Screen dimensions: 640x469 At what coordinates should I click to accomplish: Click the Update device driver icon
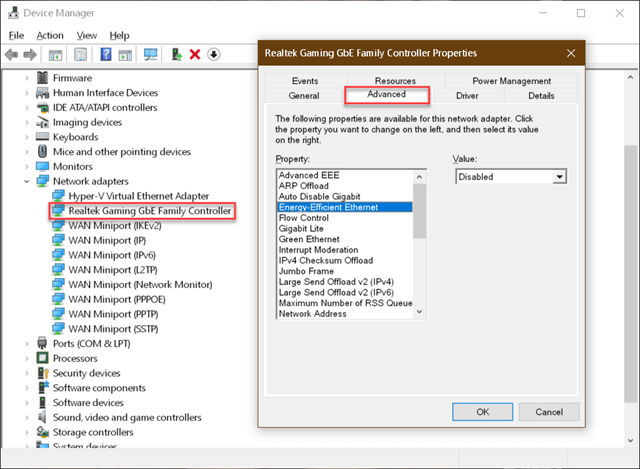(177, 54)
